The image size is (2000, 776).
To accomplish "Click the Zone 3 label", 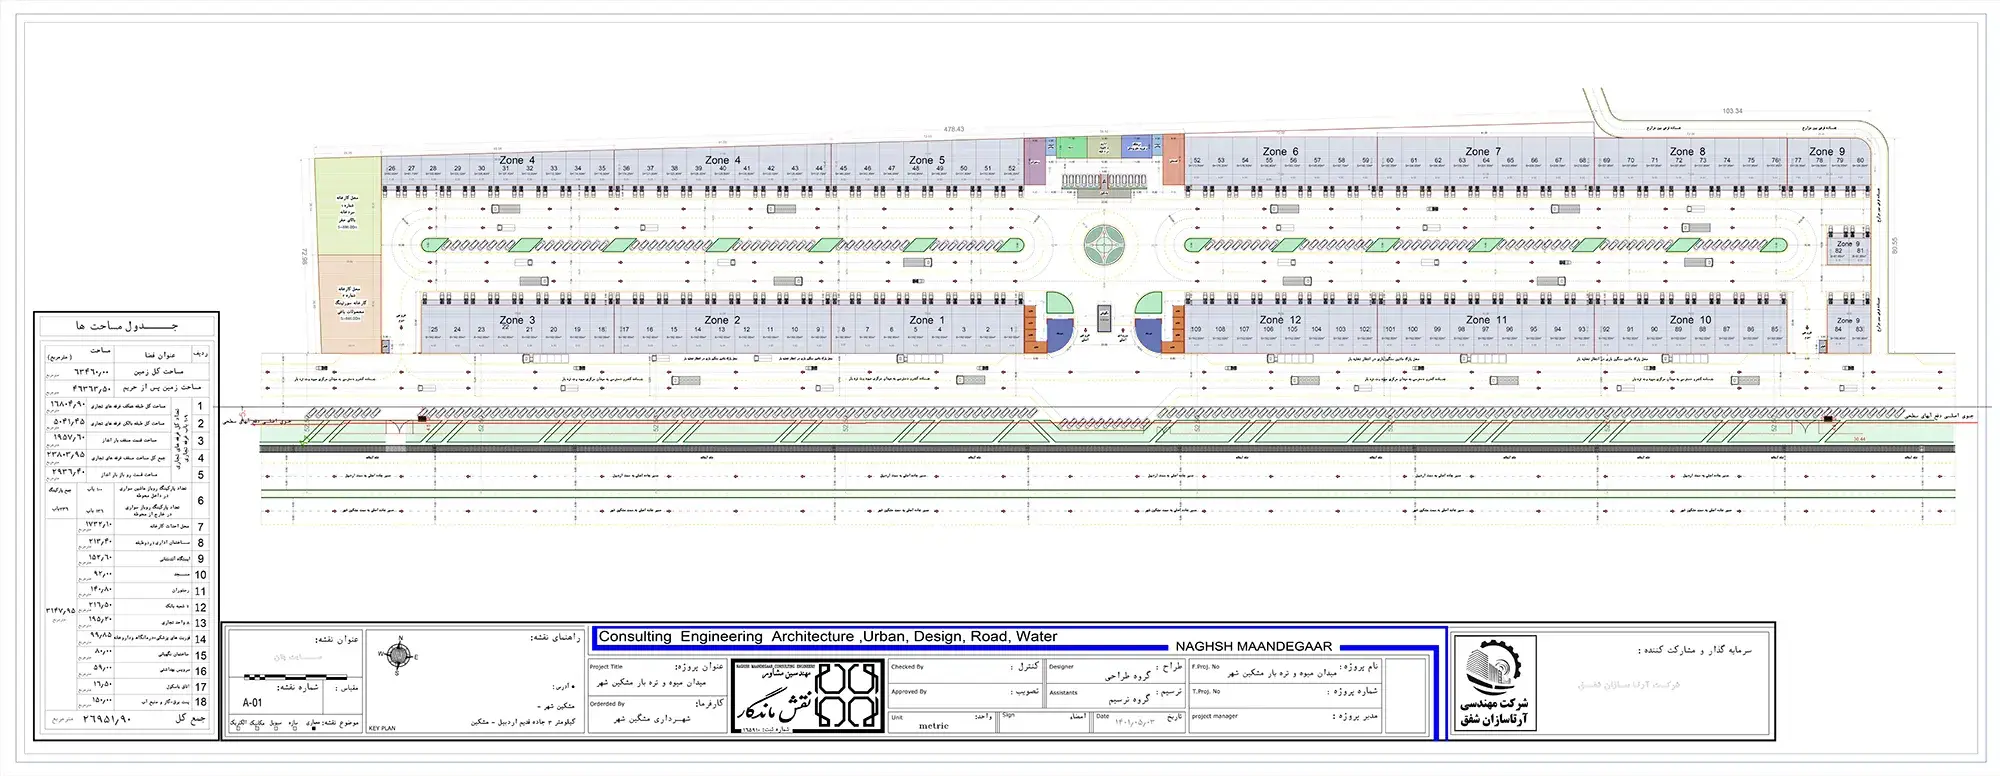I will click(x=517, y=320).
